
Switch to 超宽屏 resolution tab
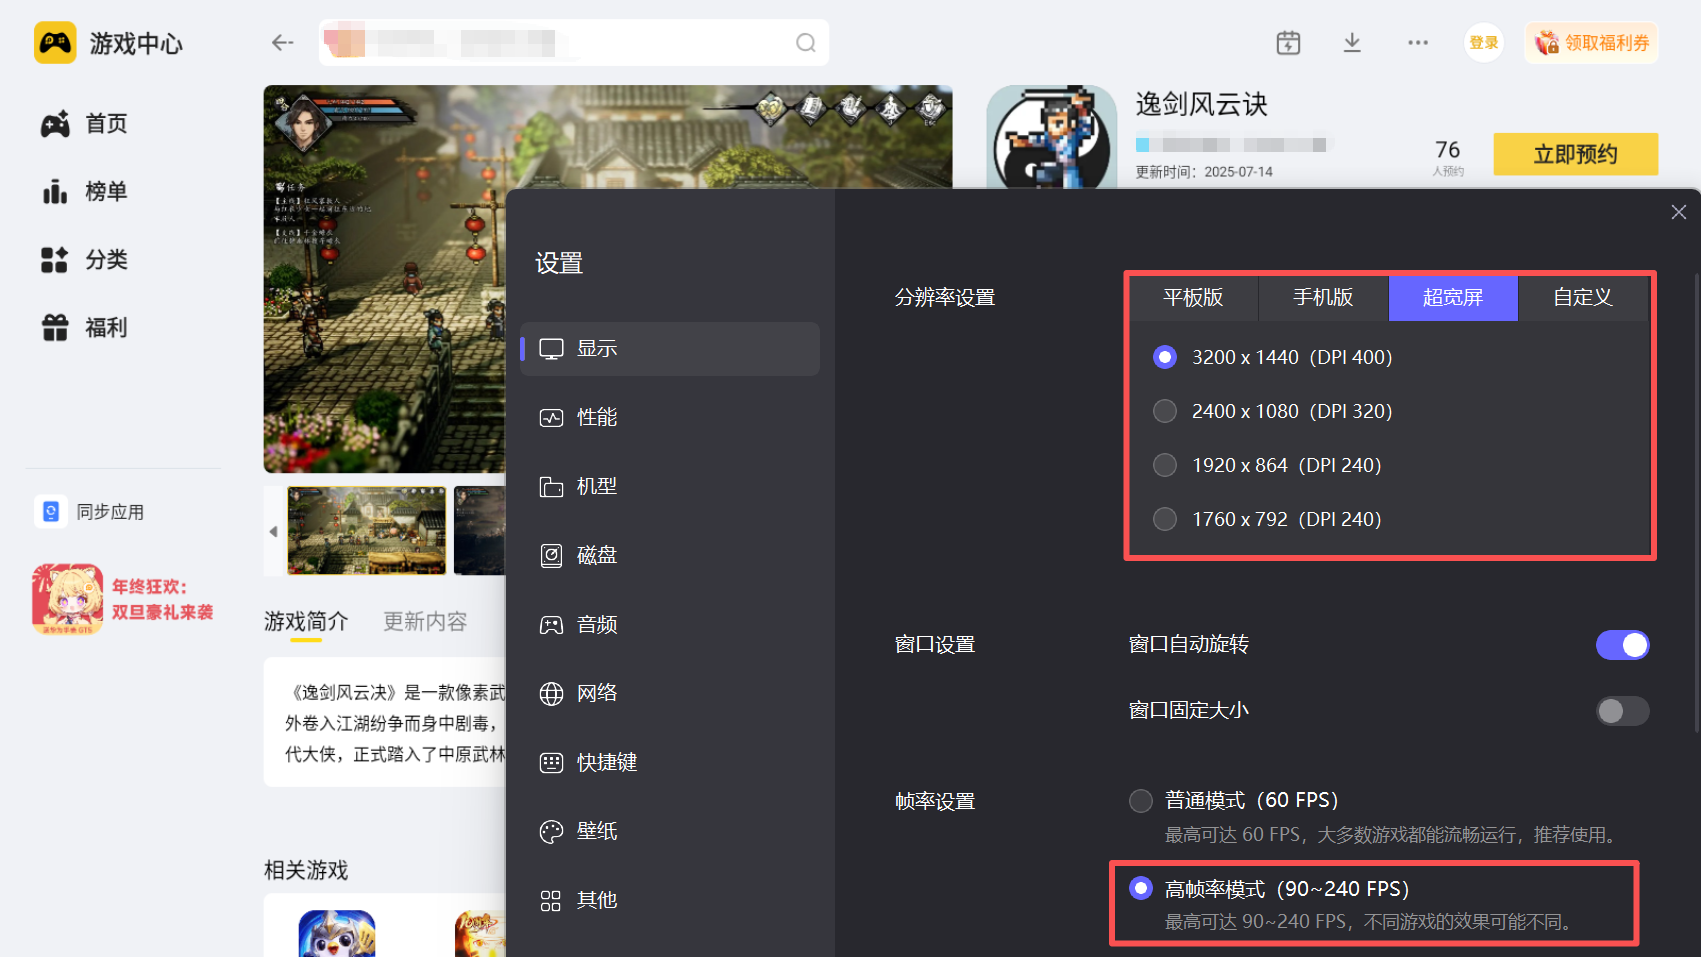1453,298
